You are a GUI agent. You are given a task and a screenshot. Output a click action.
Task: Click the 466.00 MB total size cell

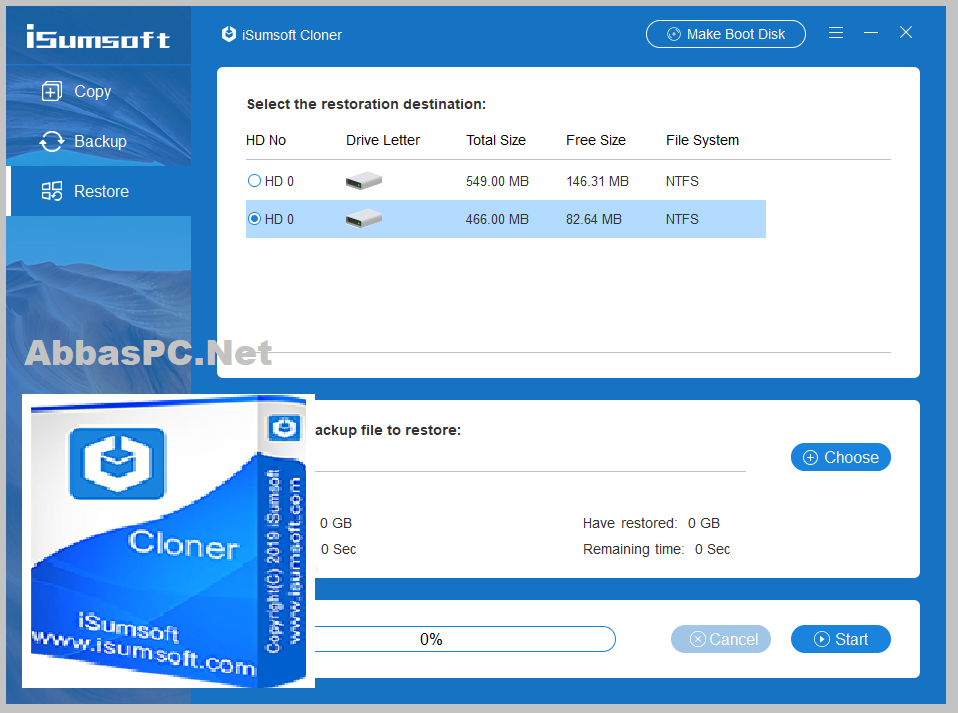tap(497, 219)
